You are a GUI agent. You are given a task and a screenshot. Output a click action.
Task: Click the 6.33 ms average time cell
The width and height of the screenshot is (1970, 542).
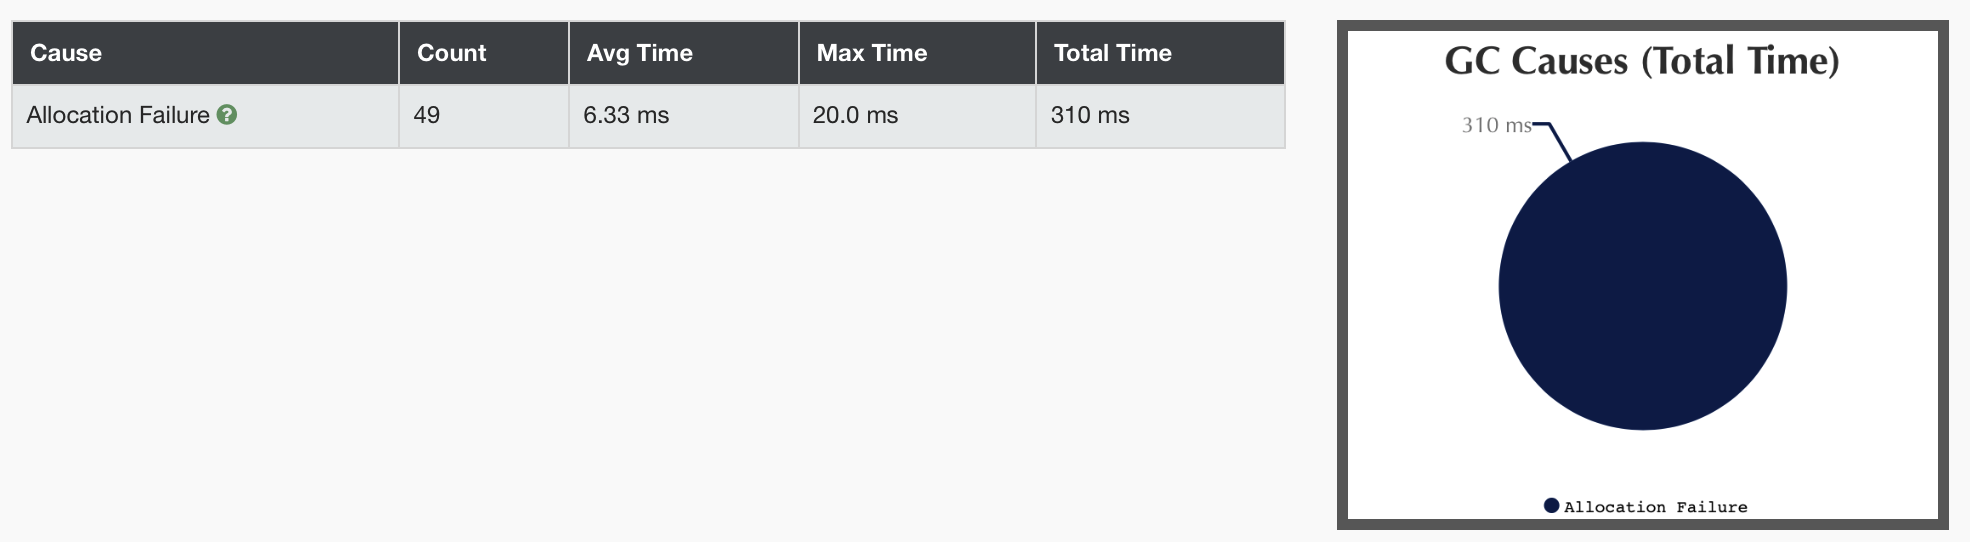(x=626, y=115)
